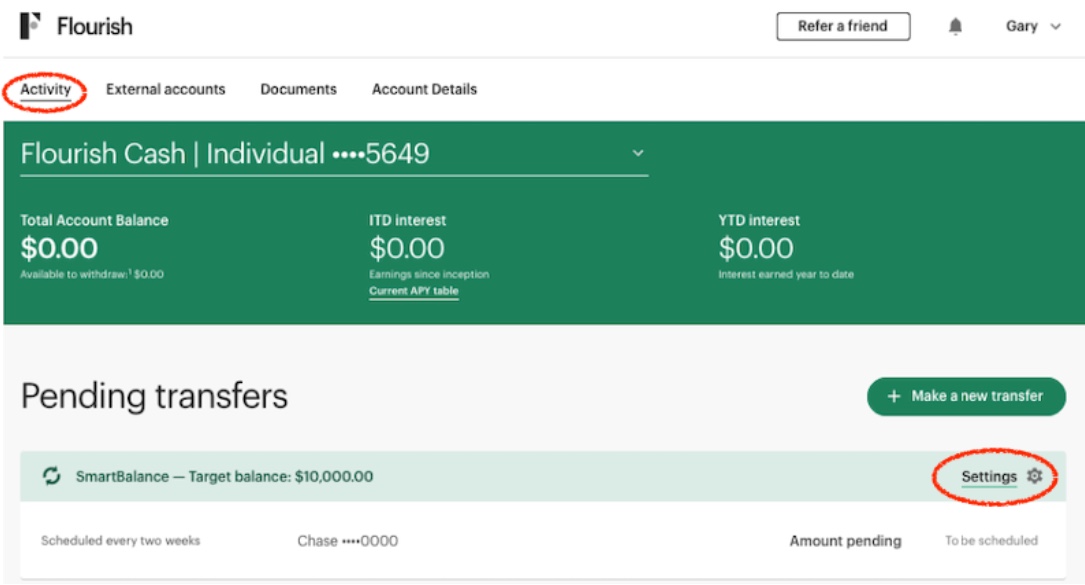1085x585 pixels.
Task: Go to the Documents tab
Action: coord(298,89)
